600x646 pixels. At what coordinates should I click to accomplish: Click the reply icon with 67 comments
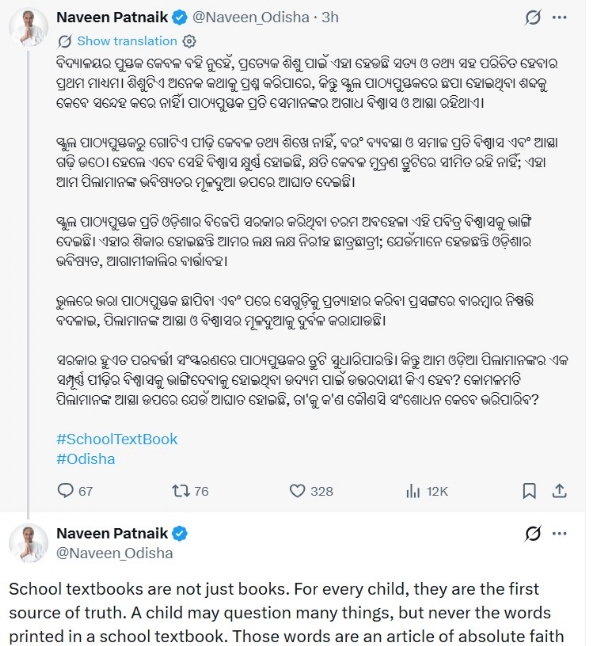(x=65, y=491)
